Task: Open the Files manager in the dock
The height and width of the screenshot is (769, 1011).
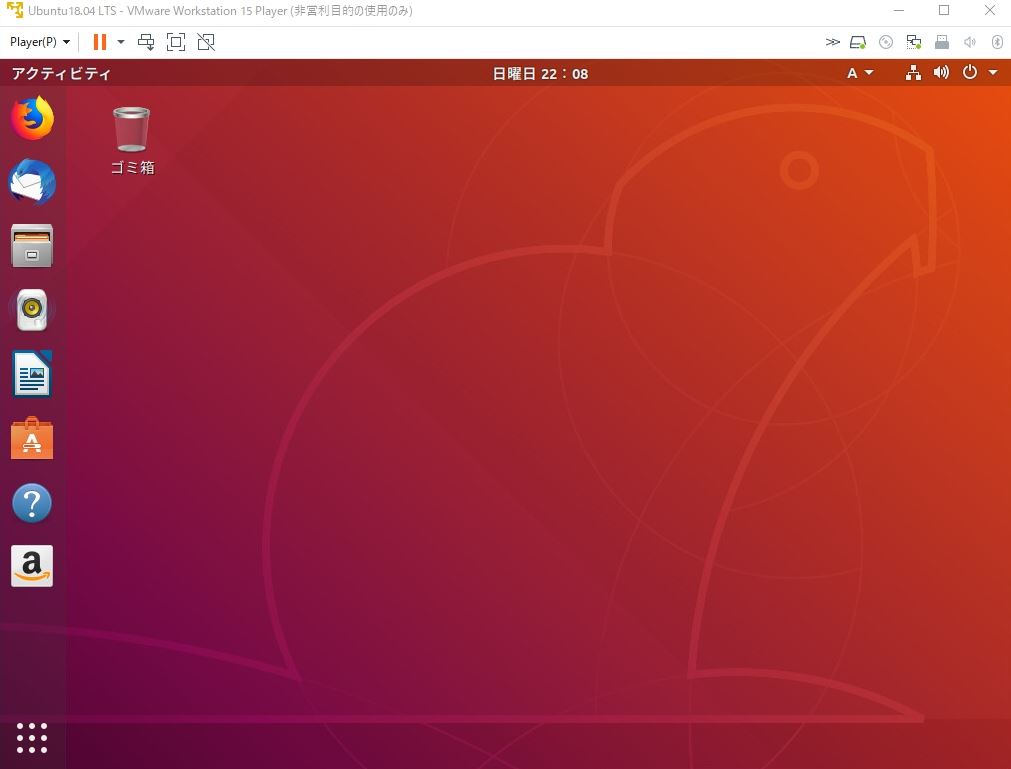Action: (32, 246)
